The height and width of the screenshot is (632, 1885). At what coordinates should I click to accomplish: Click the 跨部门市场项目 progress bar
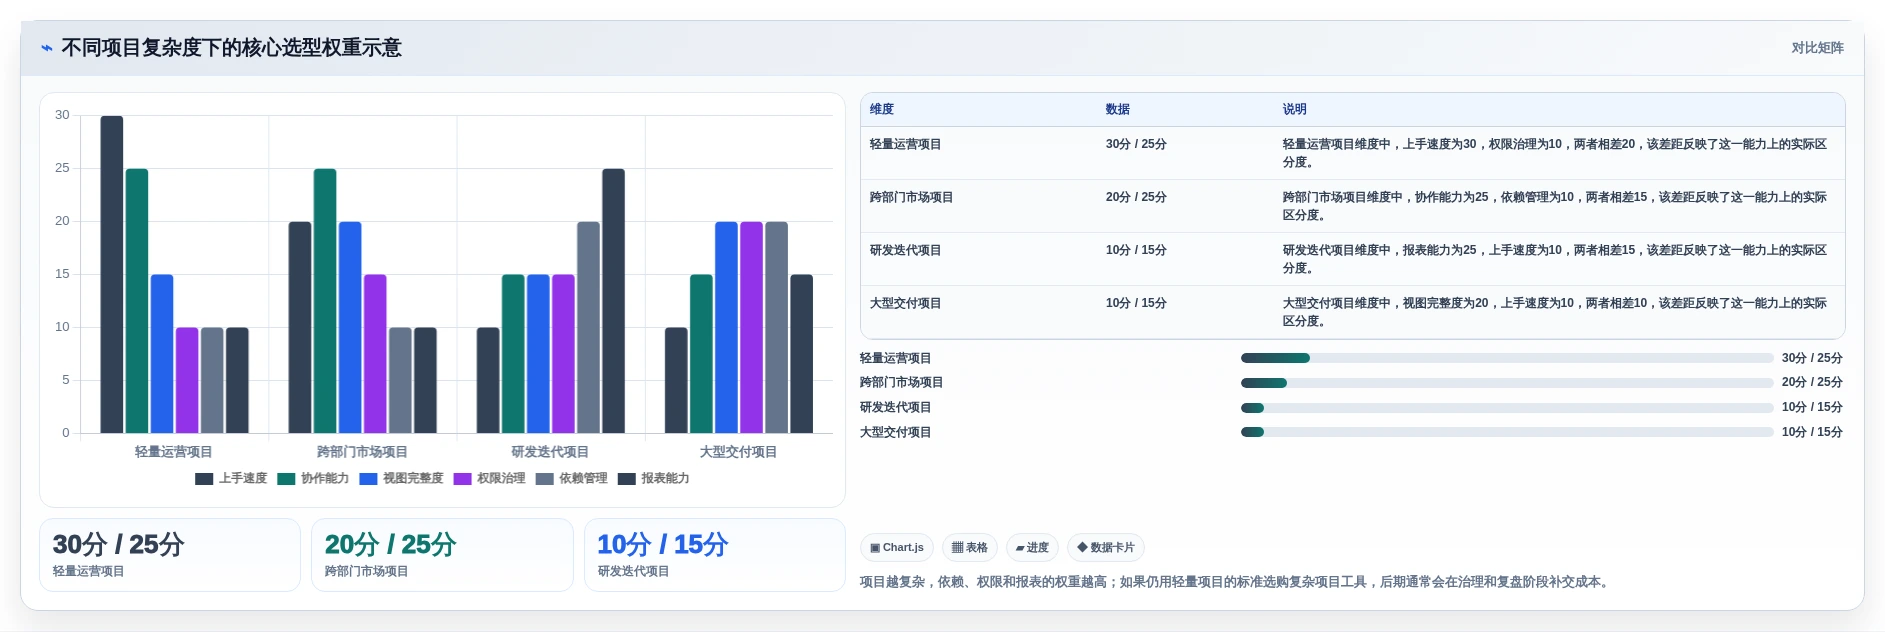(x=1507, y=383)
